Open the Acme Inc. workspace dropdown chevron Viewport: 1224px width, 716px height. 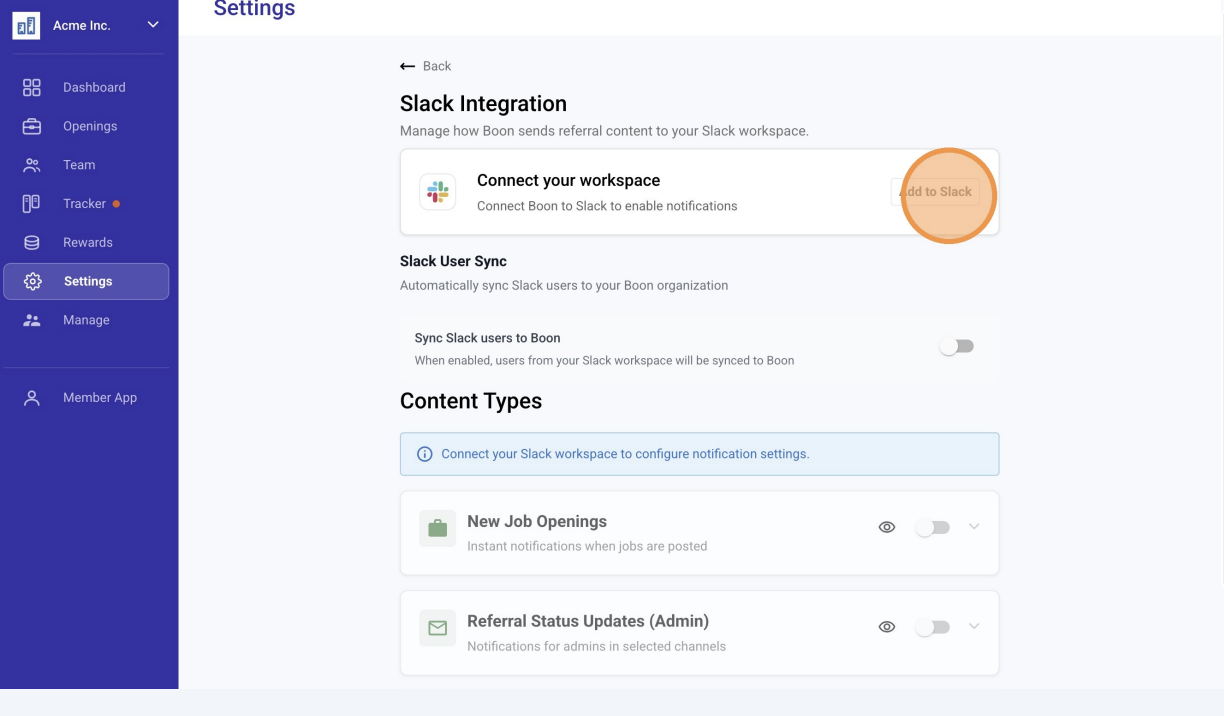click(153, 25)
